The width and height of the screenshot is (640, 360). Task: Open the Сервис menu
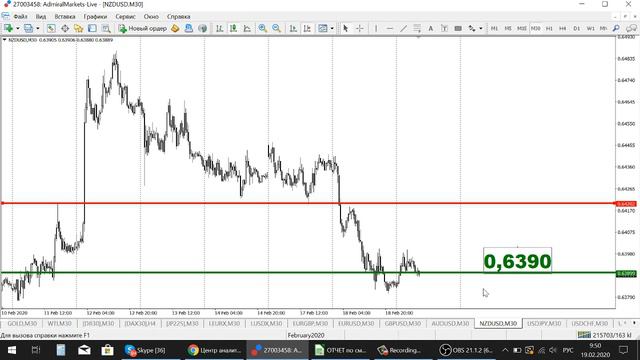pos(125,17)
